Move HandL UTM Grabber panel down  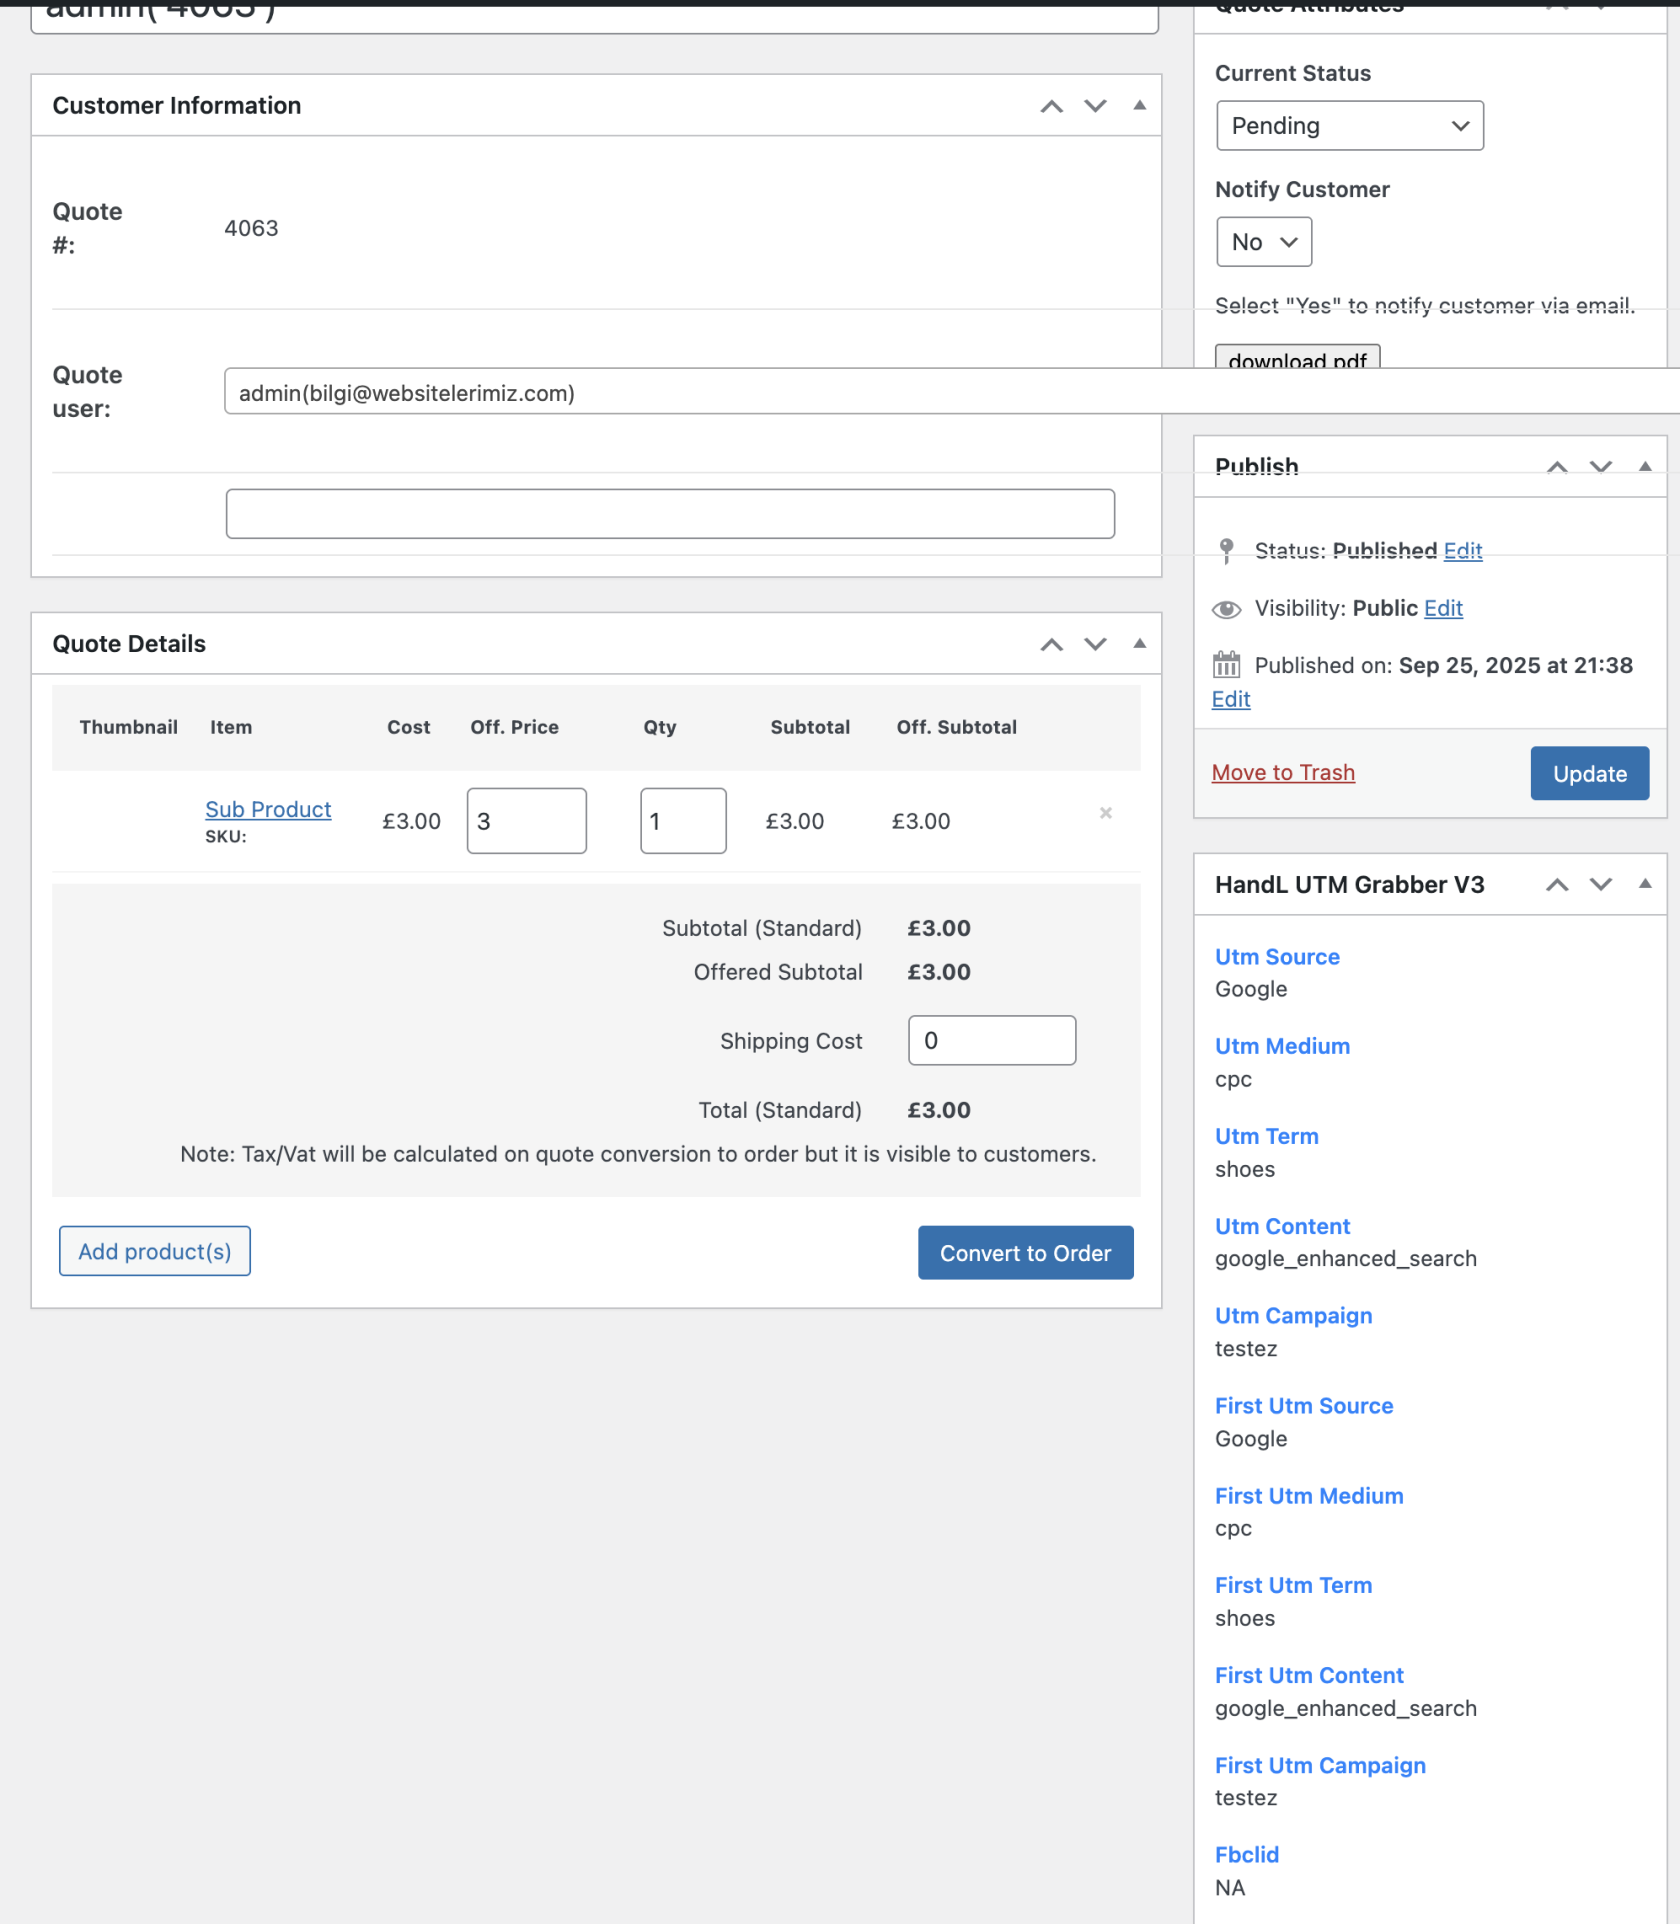[1600, 884]
